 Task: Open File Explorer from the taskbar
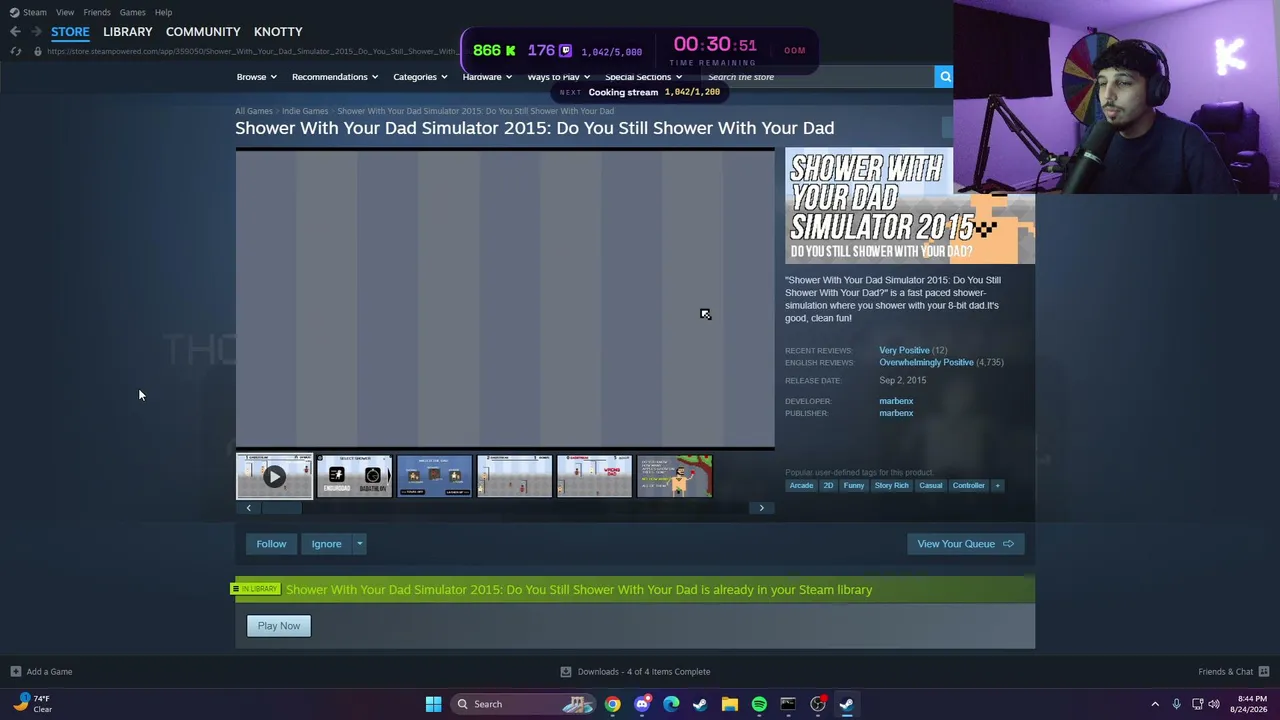point(729,704)
